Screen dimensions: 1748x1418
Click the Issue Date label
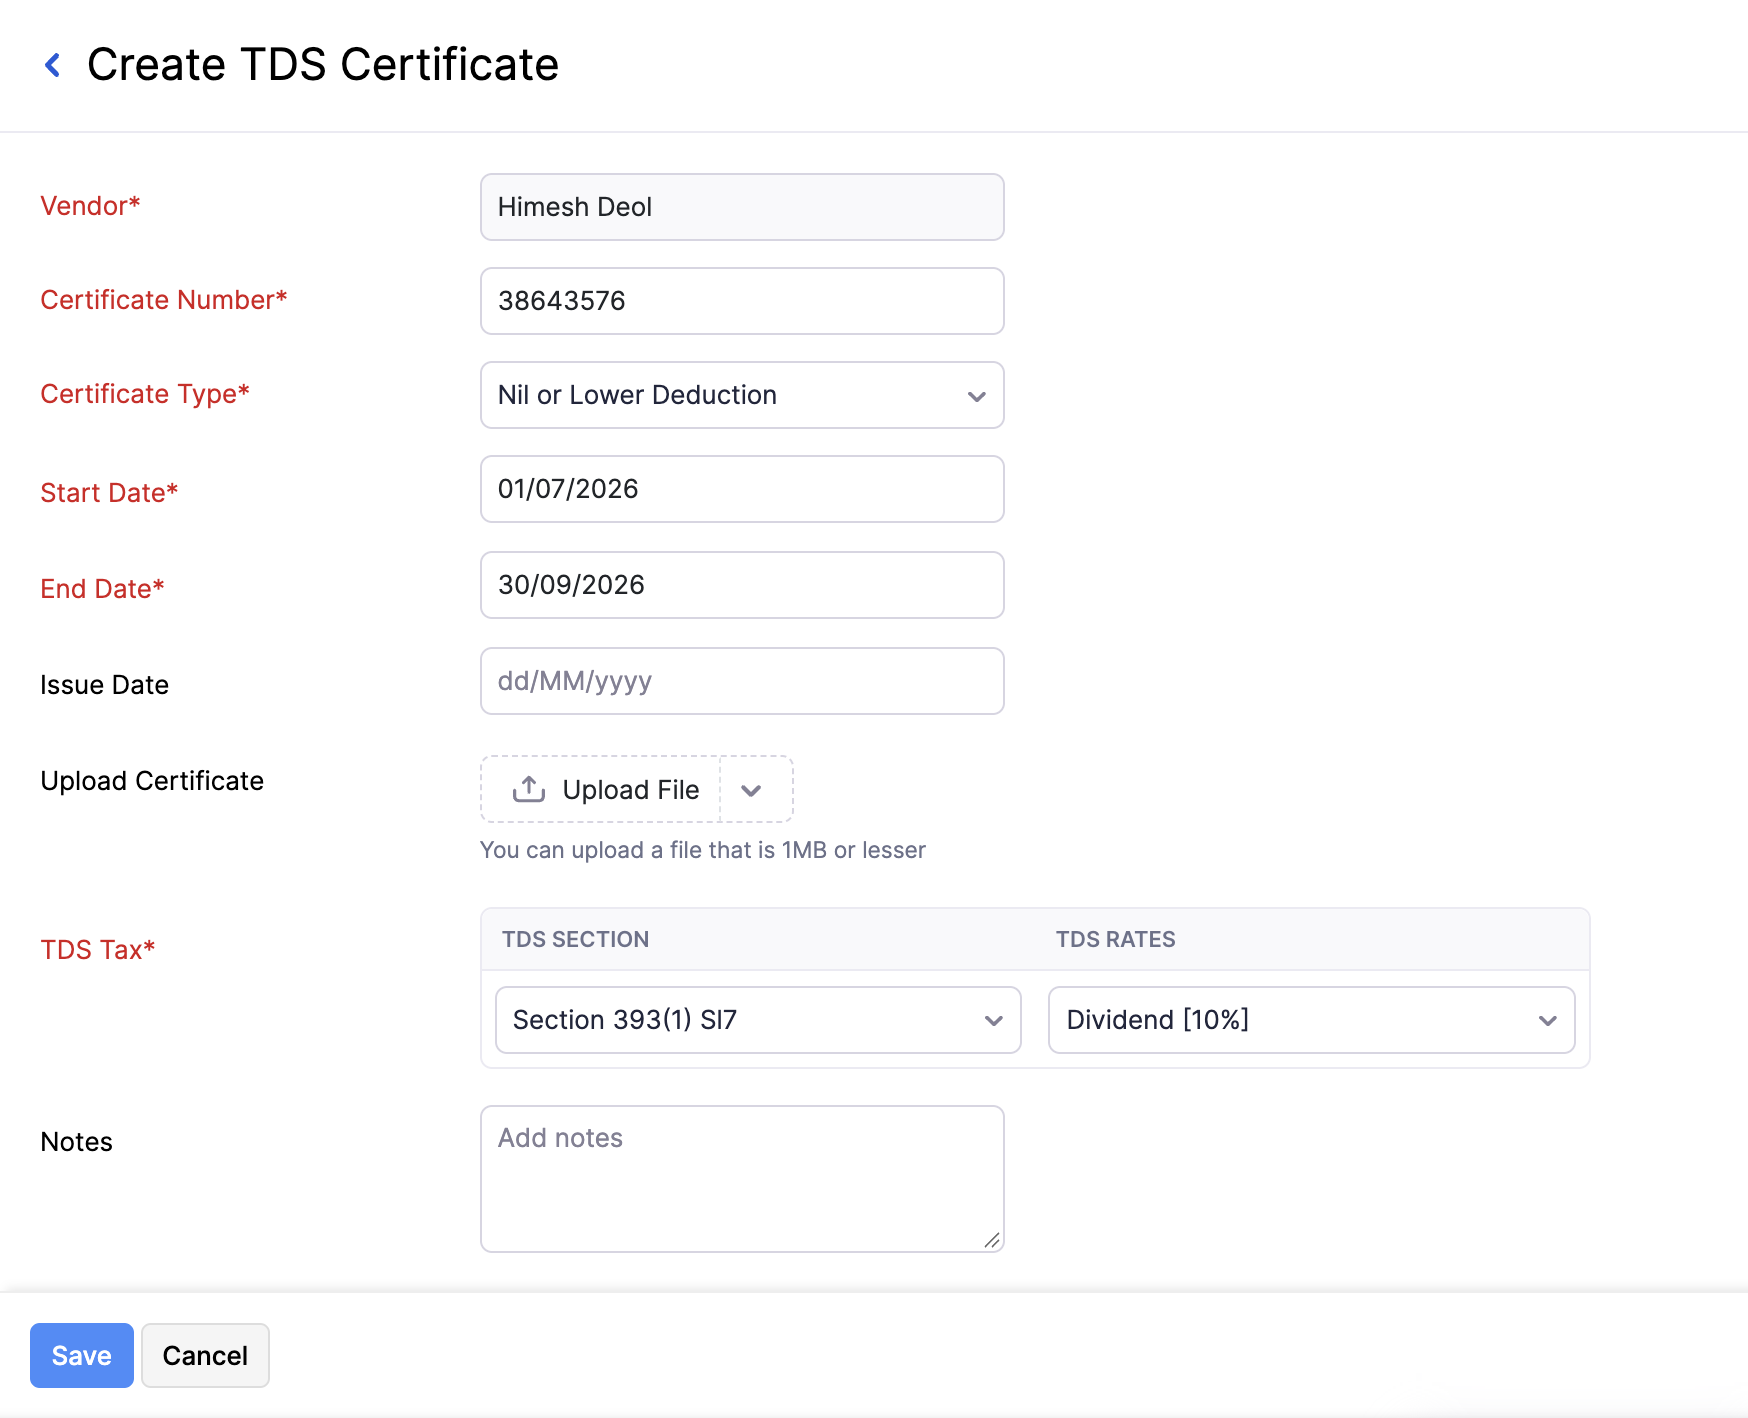(105, 685)
